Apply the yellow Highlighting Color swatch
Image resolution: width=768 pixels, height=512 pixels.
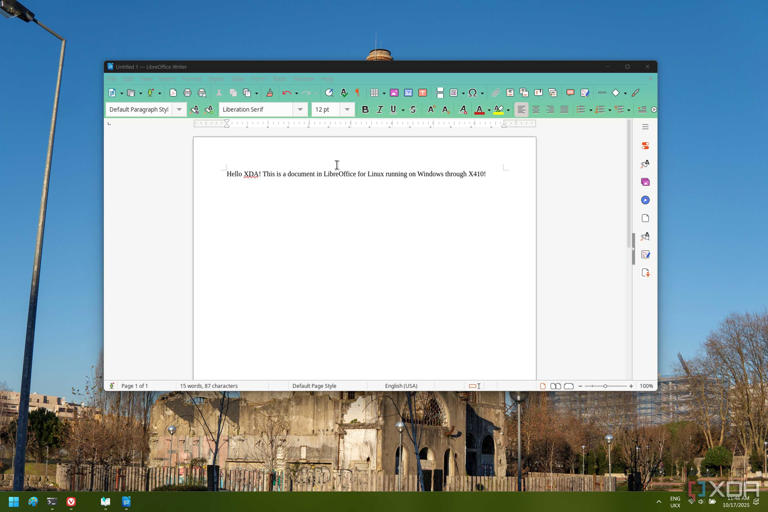point(499,110)
